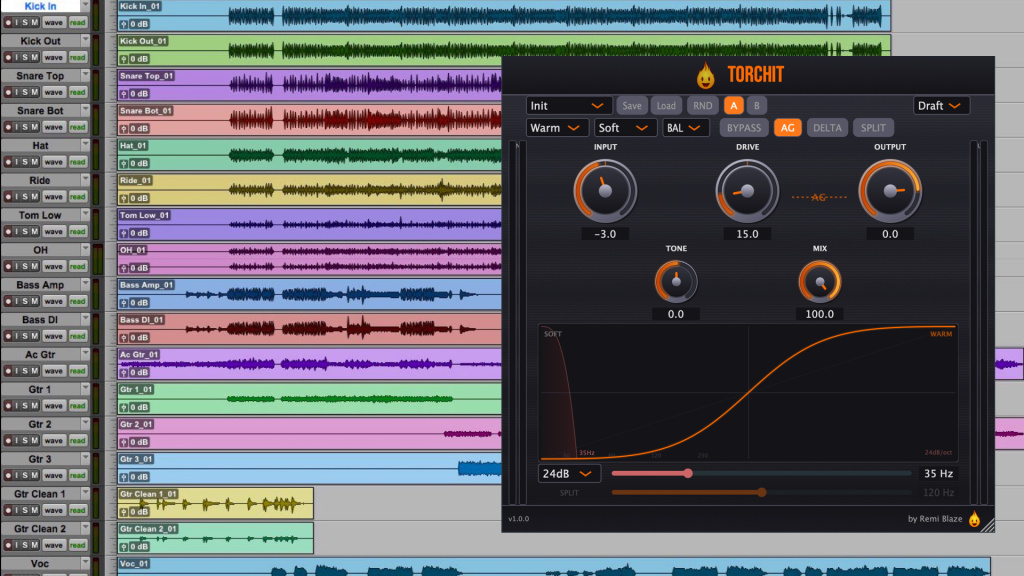This screenshot has width=1024, height=576.
Task: Solo the Kick In track
Action: [x=25, y=22]
